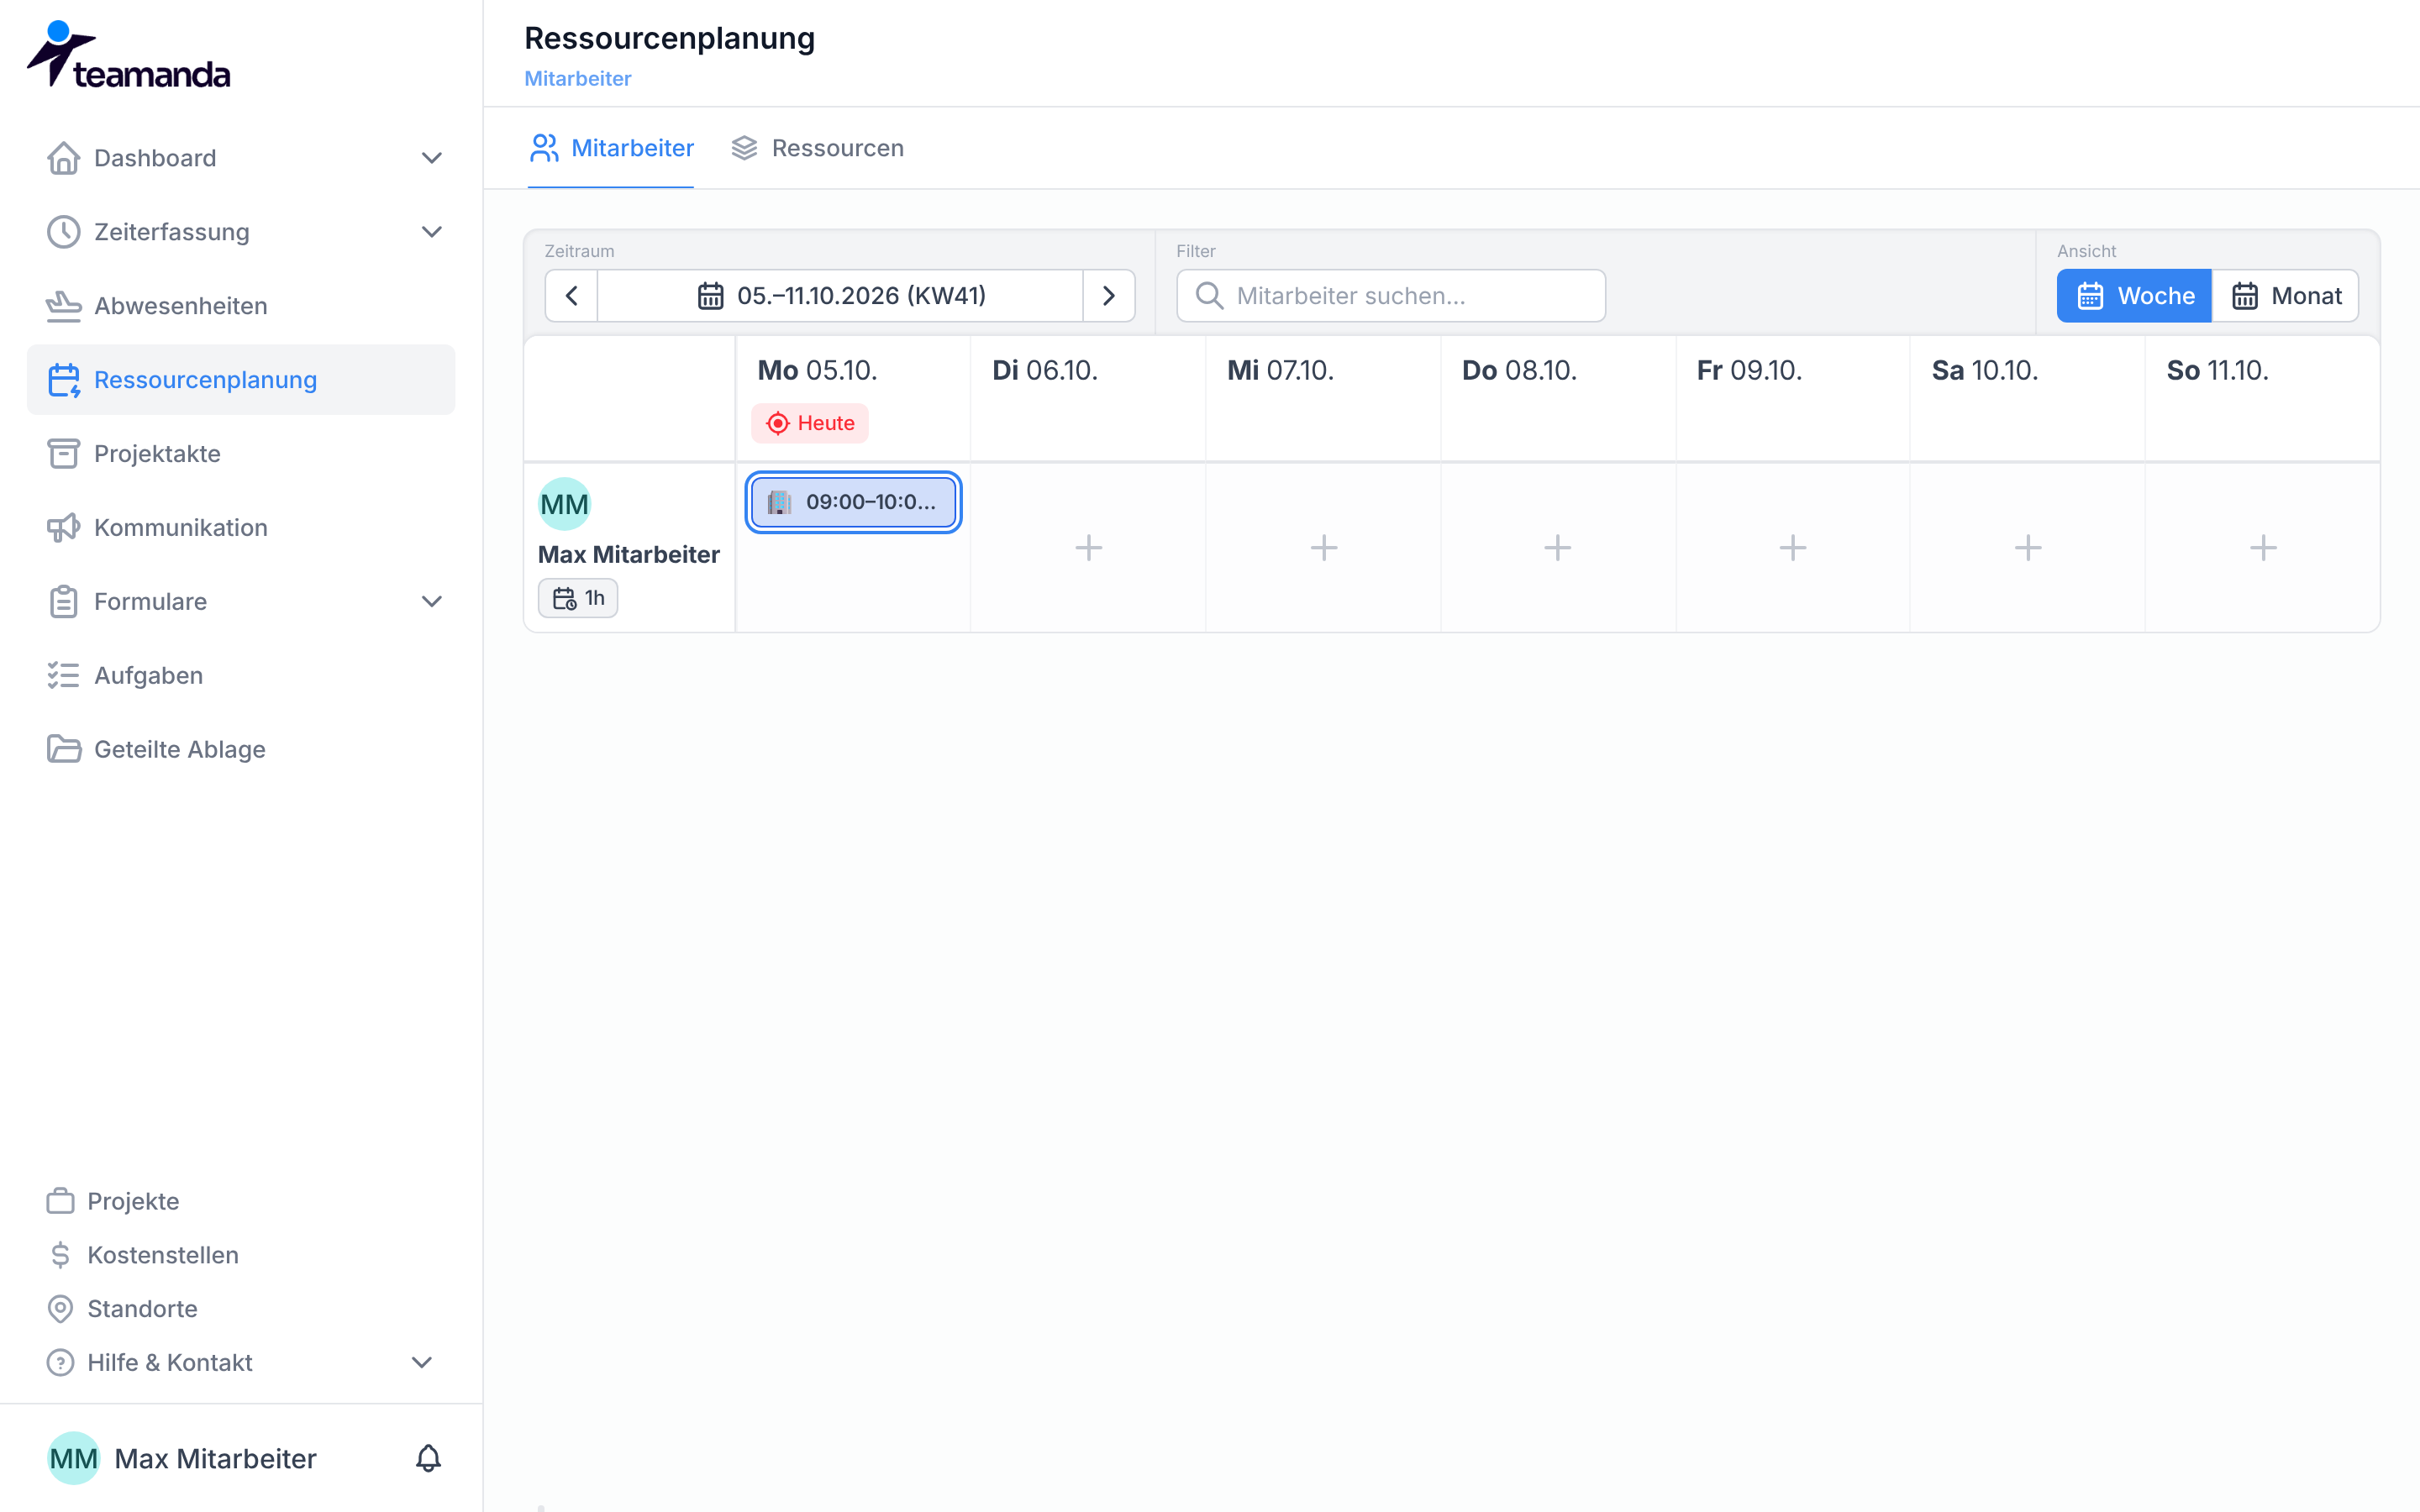Add shift on So 11.10. plus icon
This screenshot has height=1512, width=2420.
click(x=2262, y=548)
